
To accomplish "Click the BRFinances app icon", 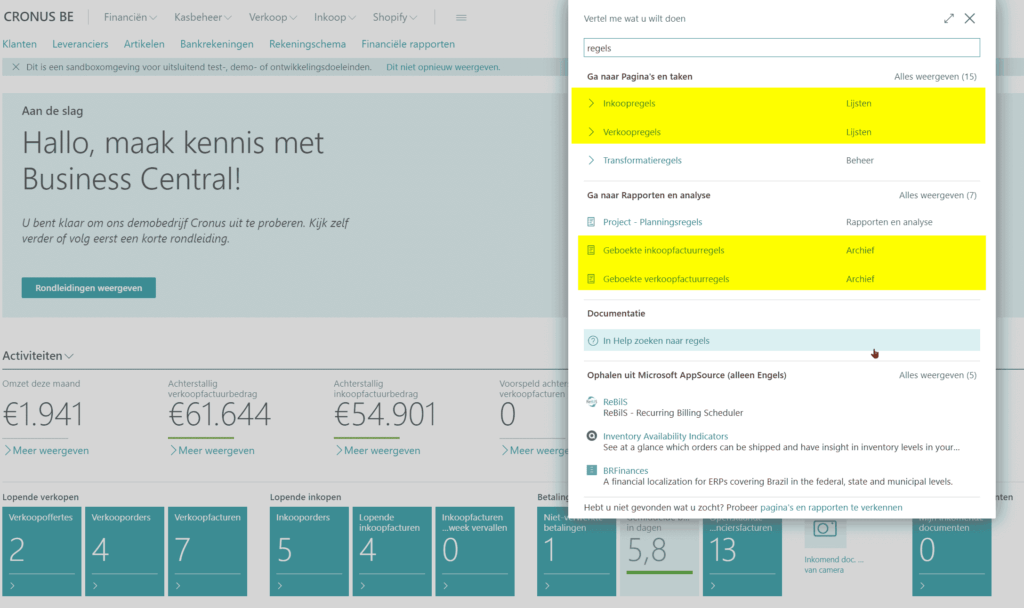I will pos(592,470).
